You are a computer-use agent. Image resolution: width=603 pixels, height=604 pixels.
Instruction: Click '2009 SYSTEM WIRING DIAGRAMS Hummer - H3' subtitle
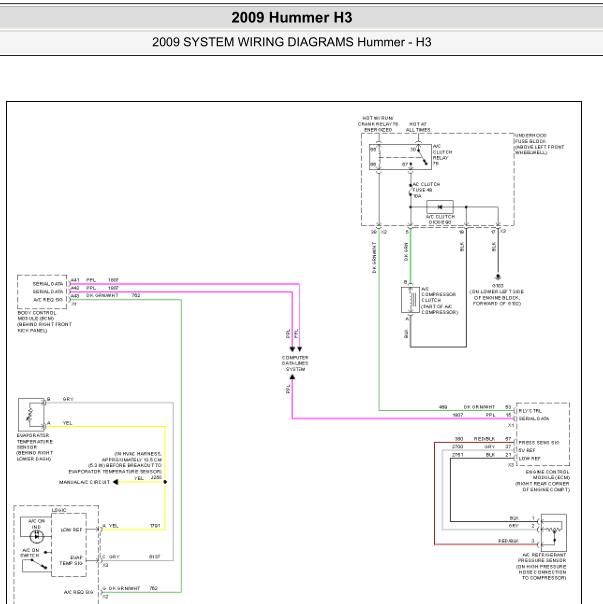292,42
